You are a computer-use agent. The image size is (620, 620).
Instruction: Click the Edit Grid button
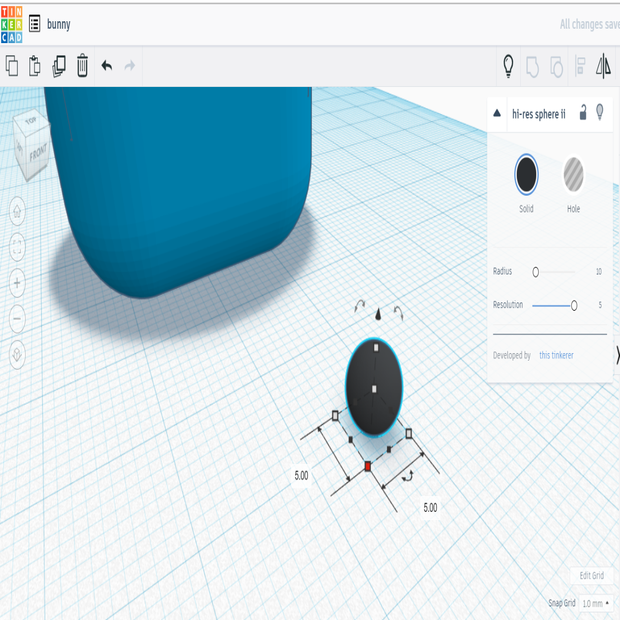(x=591, y=576)
